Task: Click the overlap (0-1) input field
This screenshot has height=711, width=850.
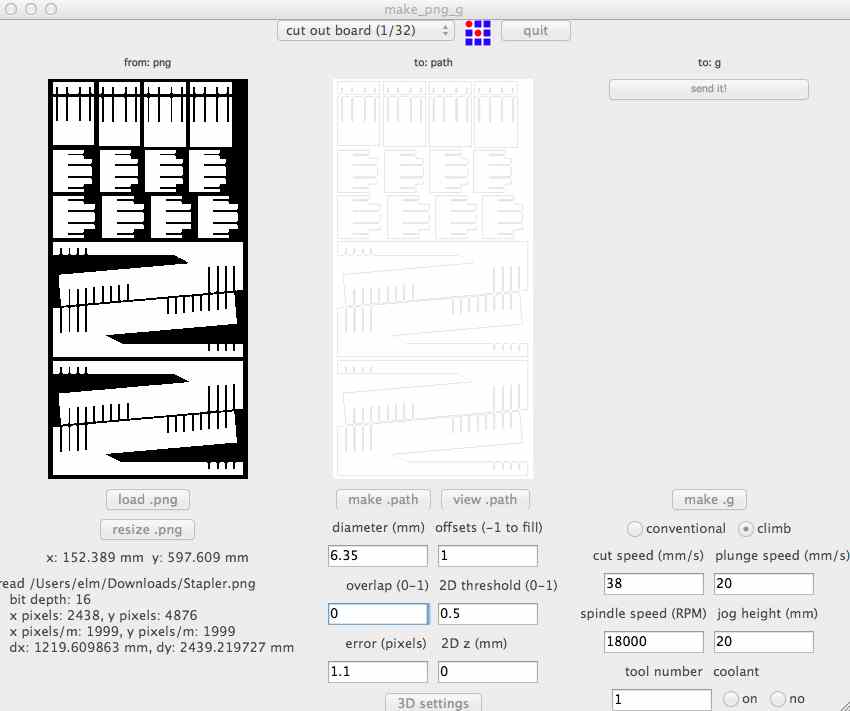Action: (378, 614)
